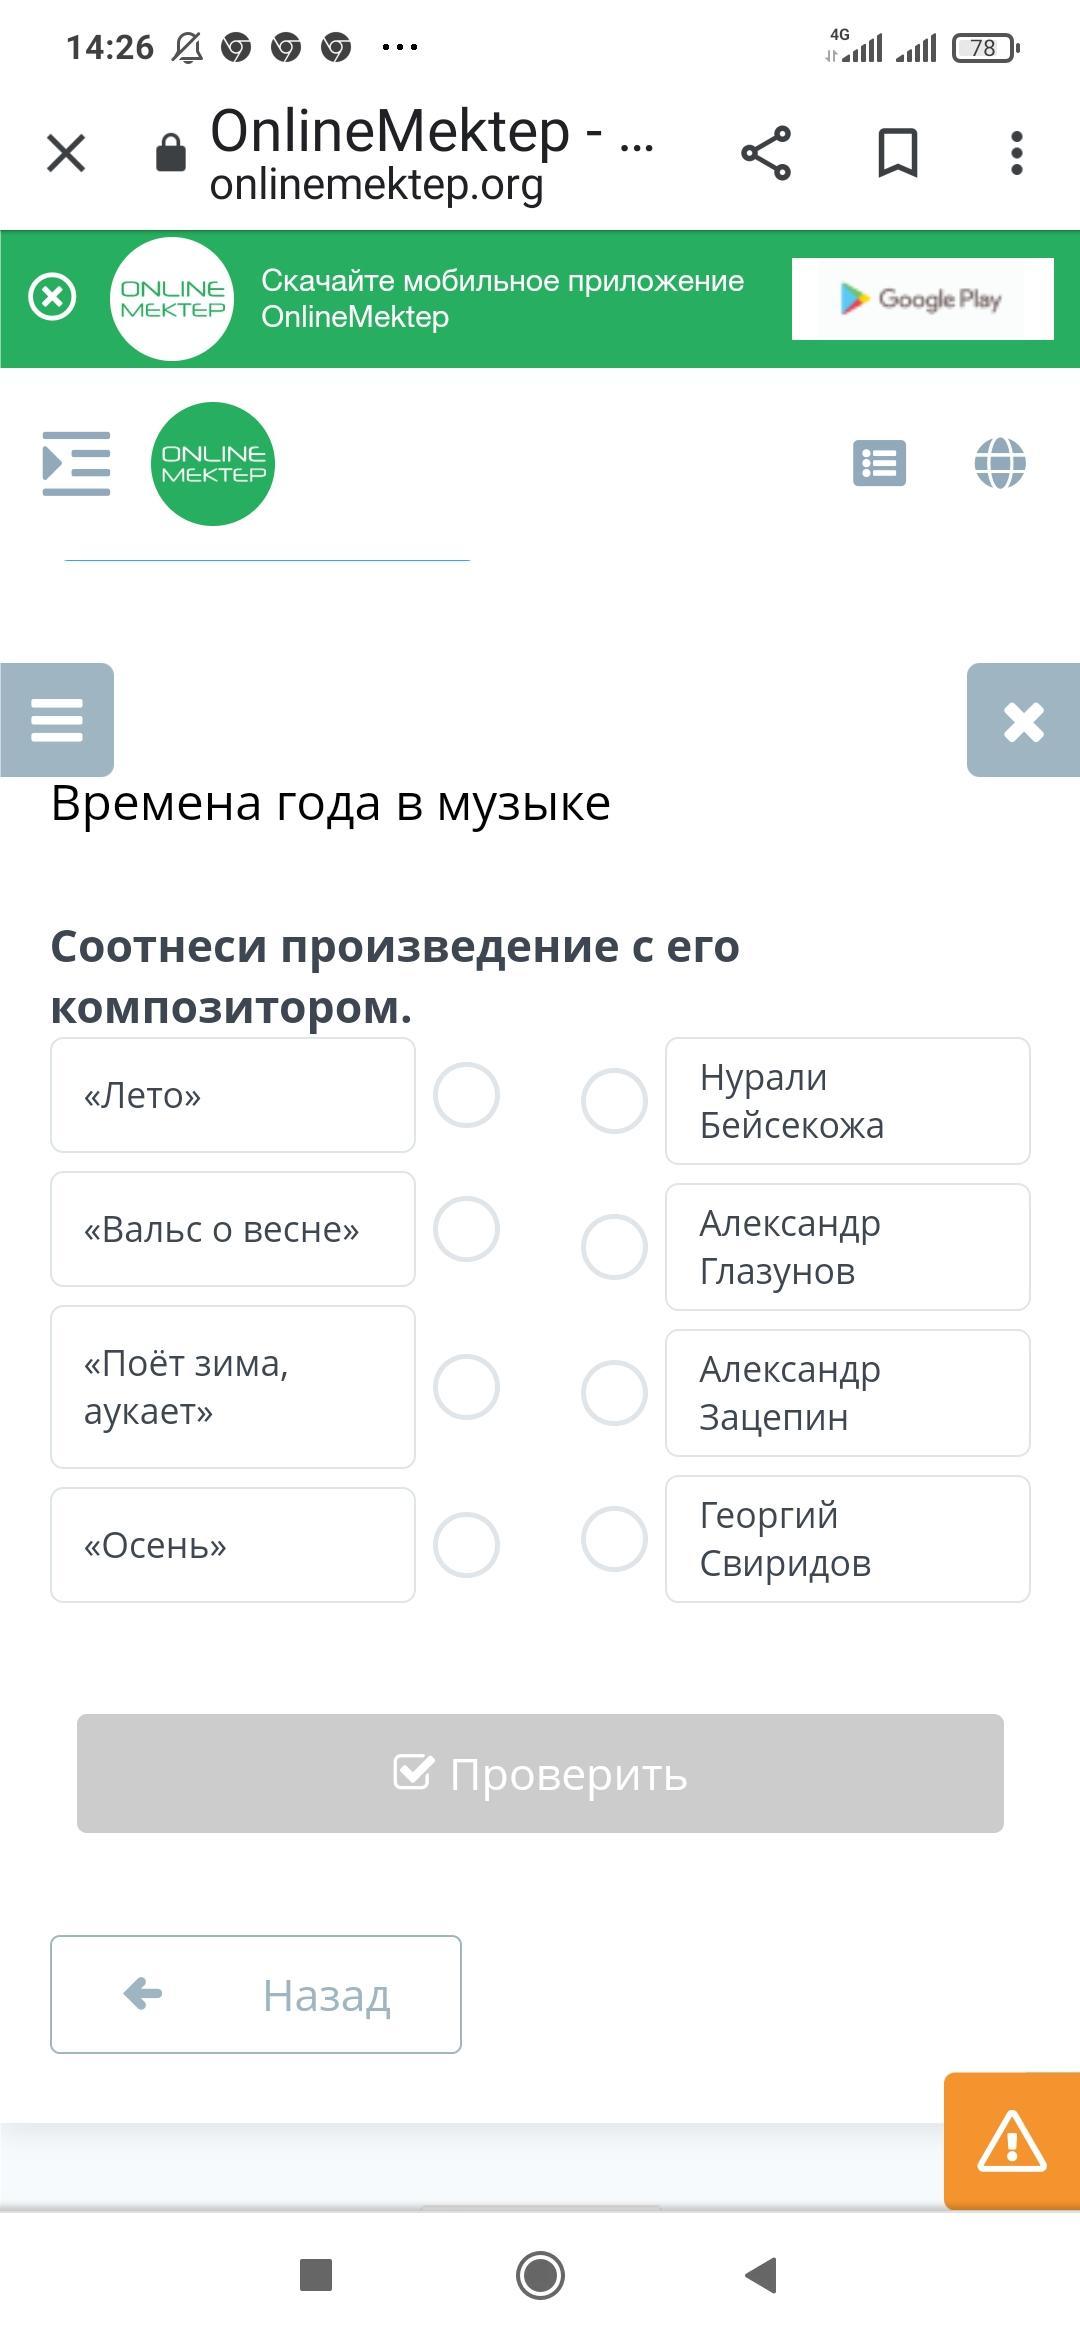Screen dimensions: 1080x2340
Task: Open the language globe selector
Action: (1000, 463)
